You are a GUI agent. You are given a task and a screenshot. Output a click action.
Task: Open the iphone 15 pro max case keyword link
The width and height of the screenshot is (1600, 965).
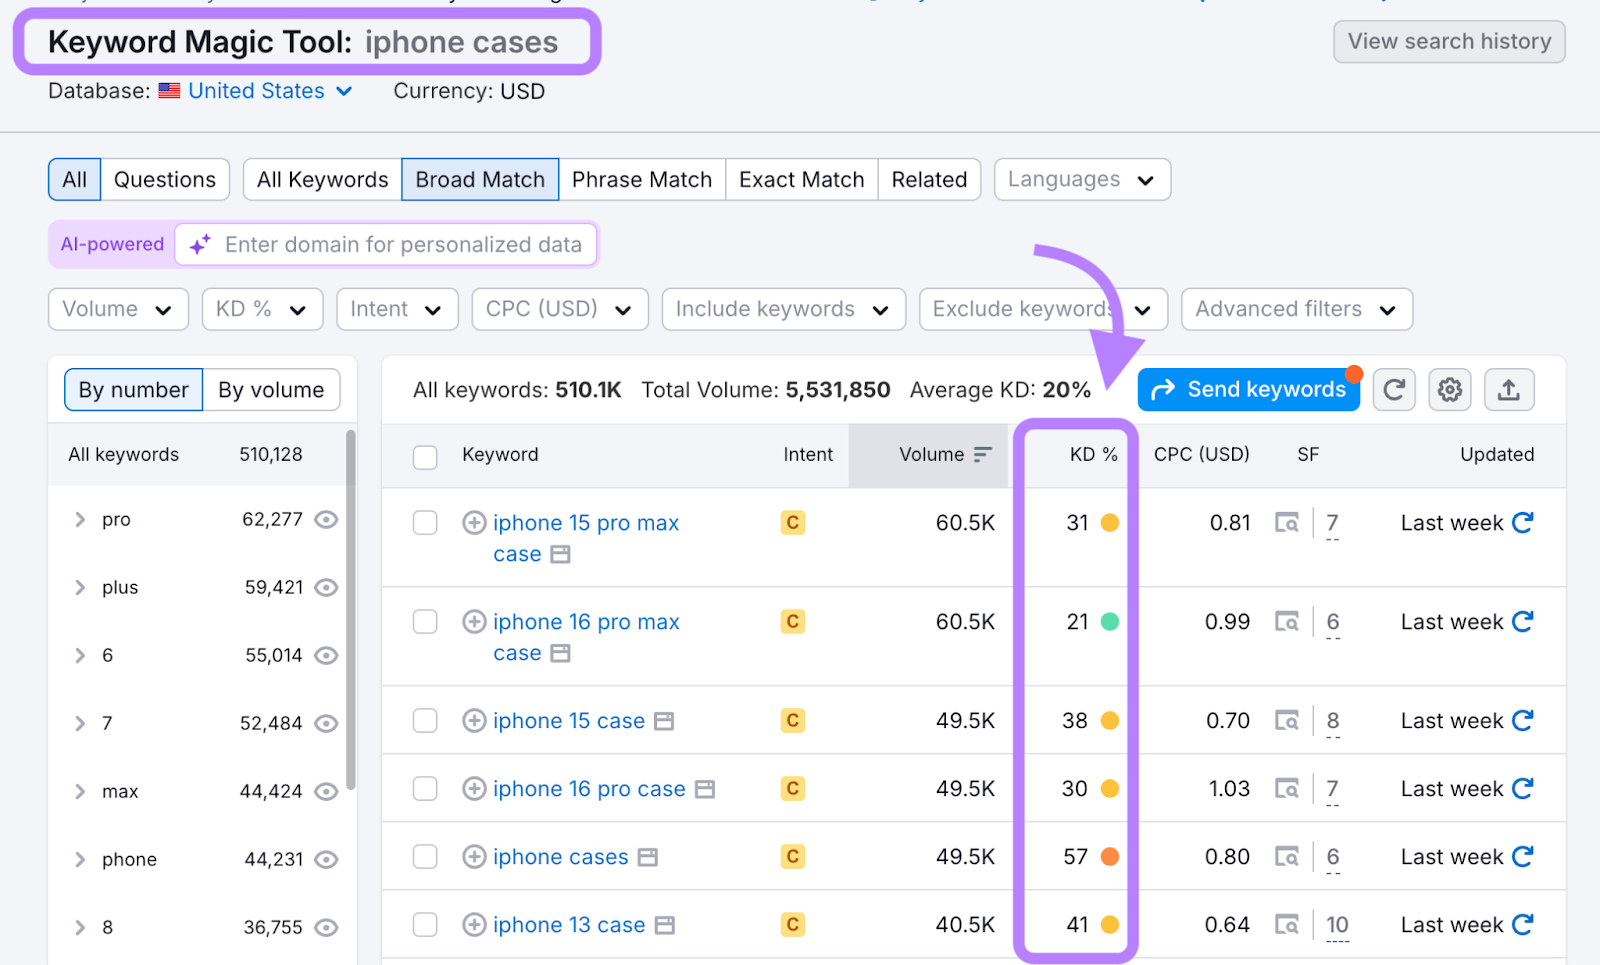pyautogui.click(x=586, y=522)
